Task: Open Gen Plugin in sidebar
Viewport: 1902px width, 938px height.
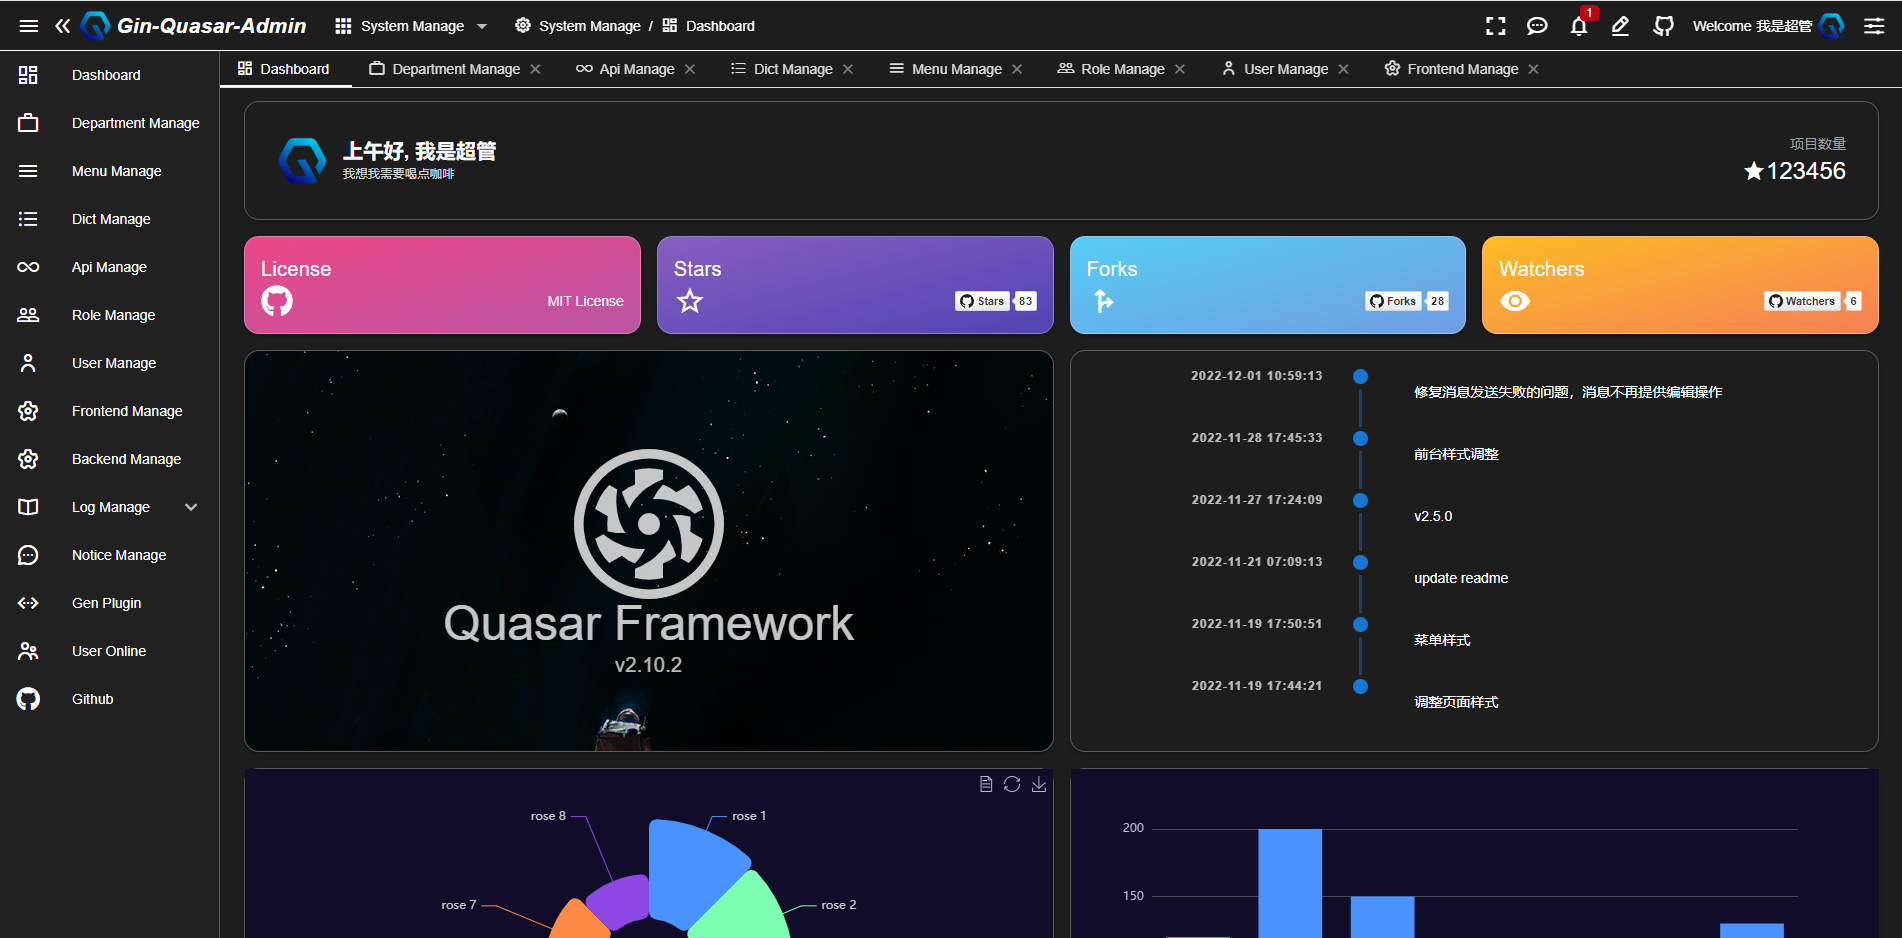Action: pyautogui.click(x=110, y=603)
